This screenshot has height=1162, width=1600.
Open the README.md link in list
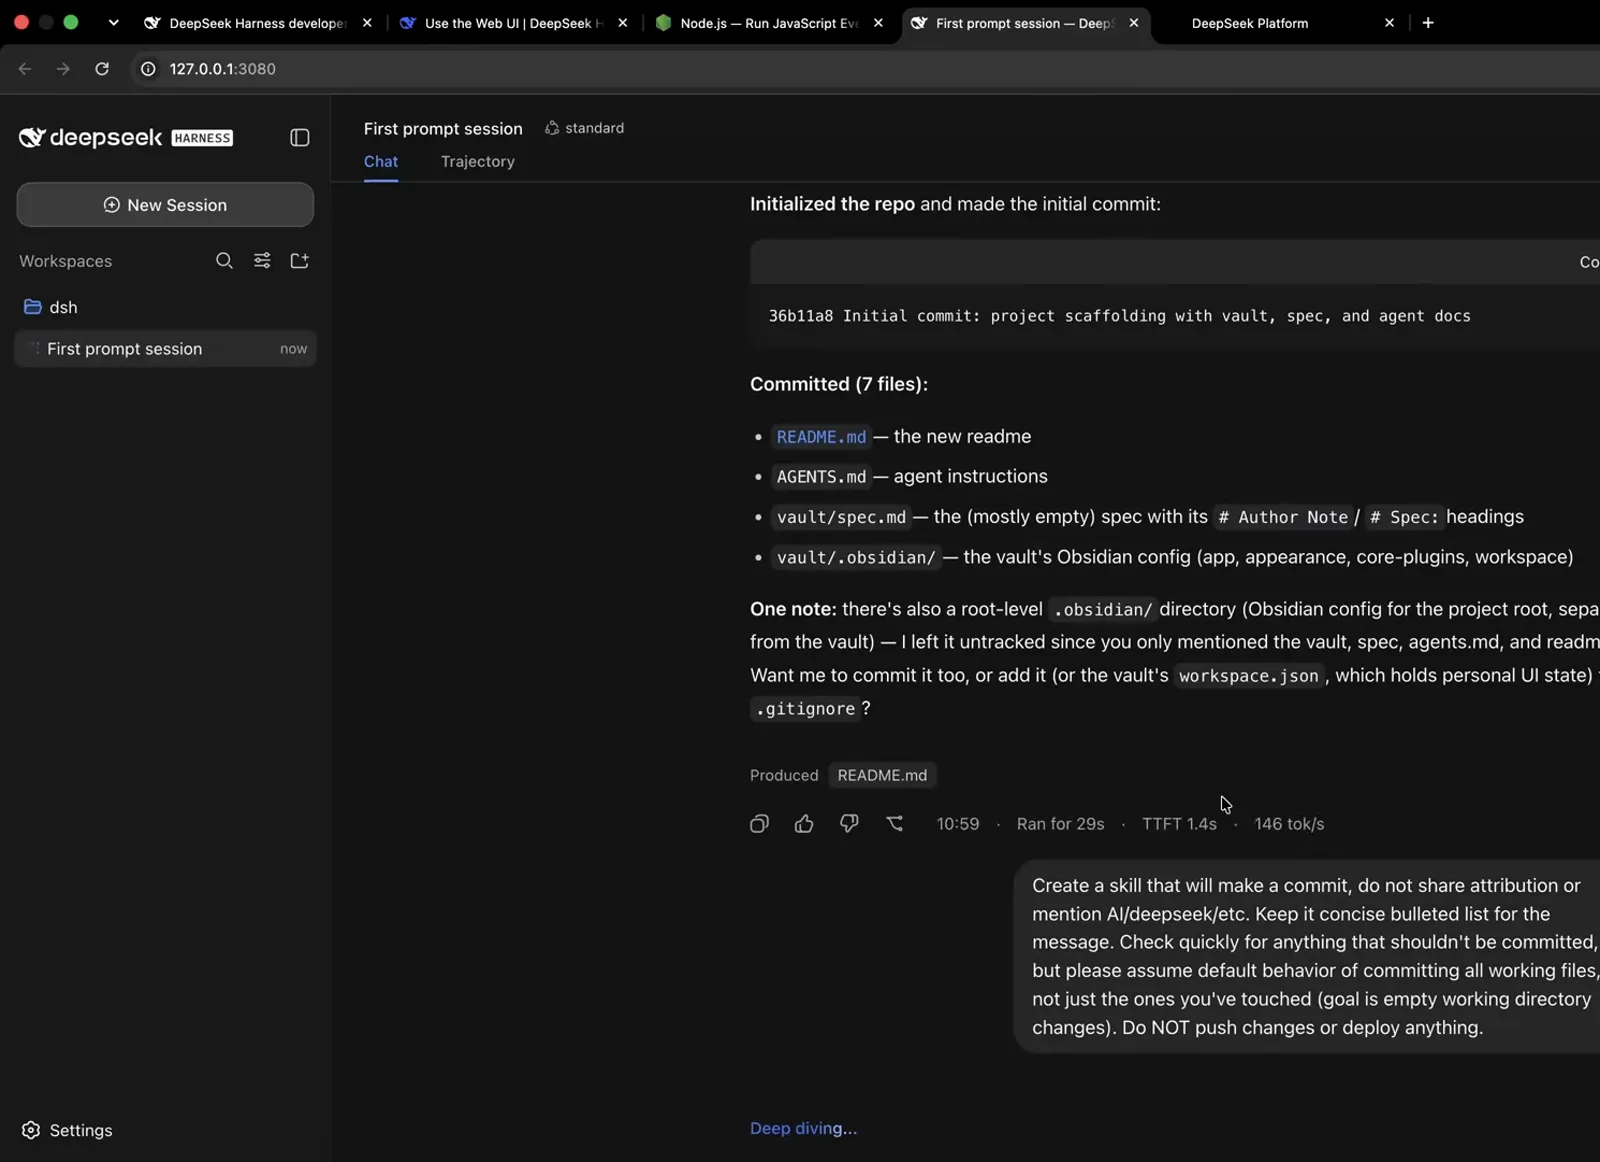pos(821,437)
